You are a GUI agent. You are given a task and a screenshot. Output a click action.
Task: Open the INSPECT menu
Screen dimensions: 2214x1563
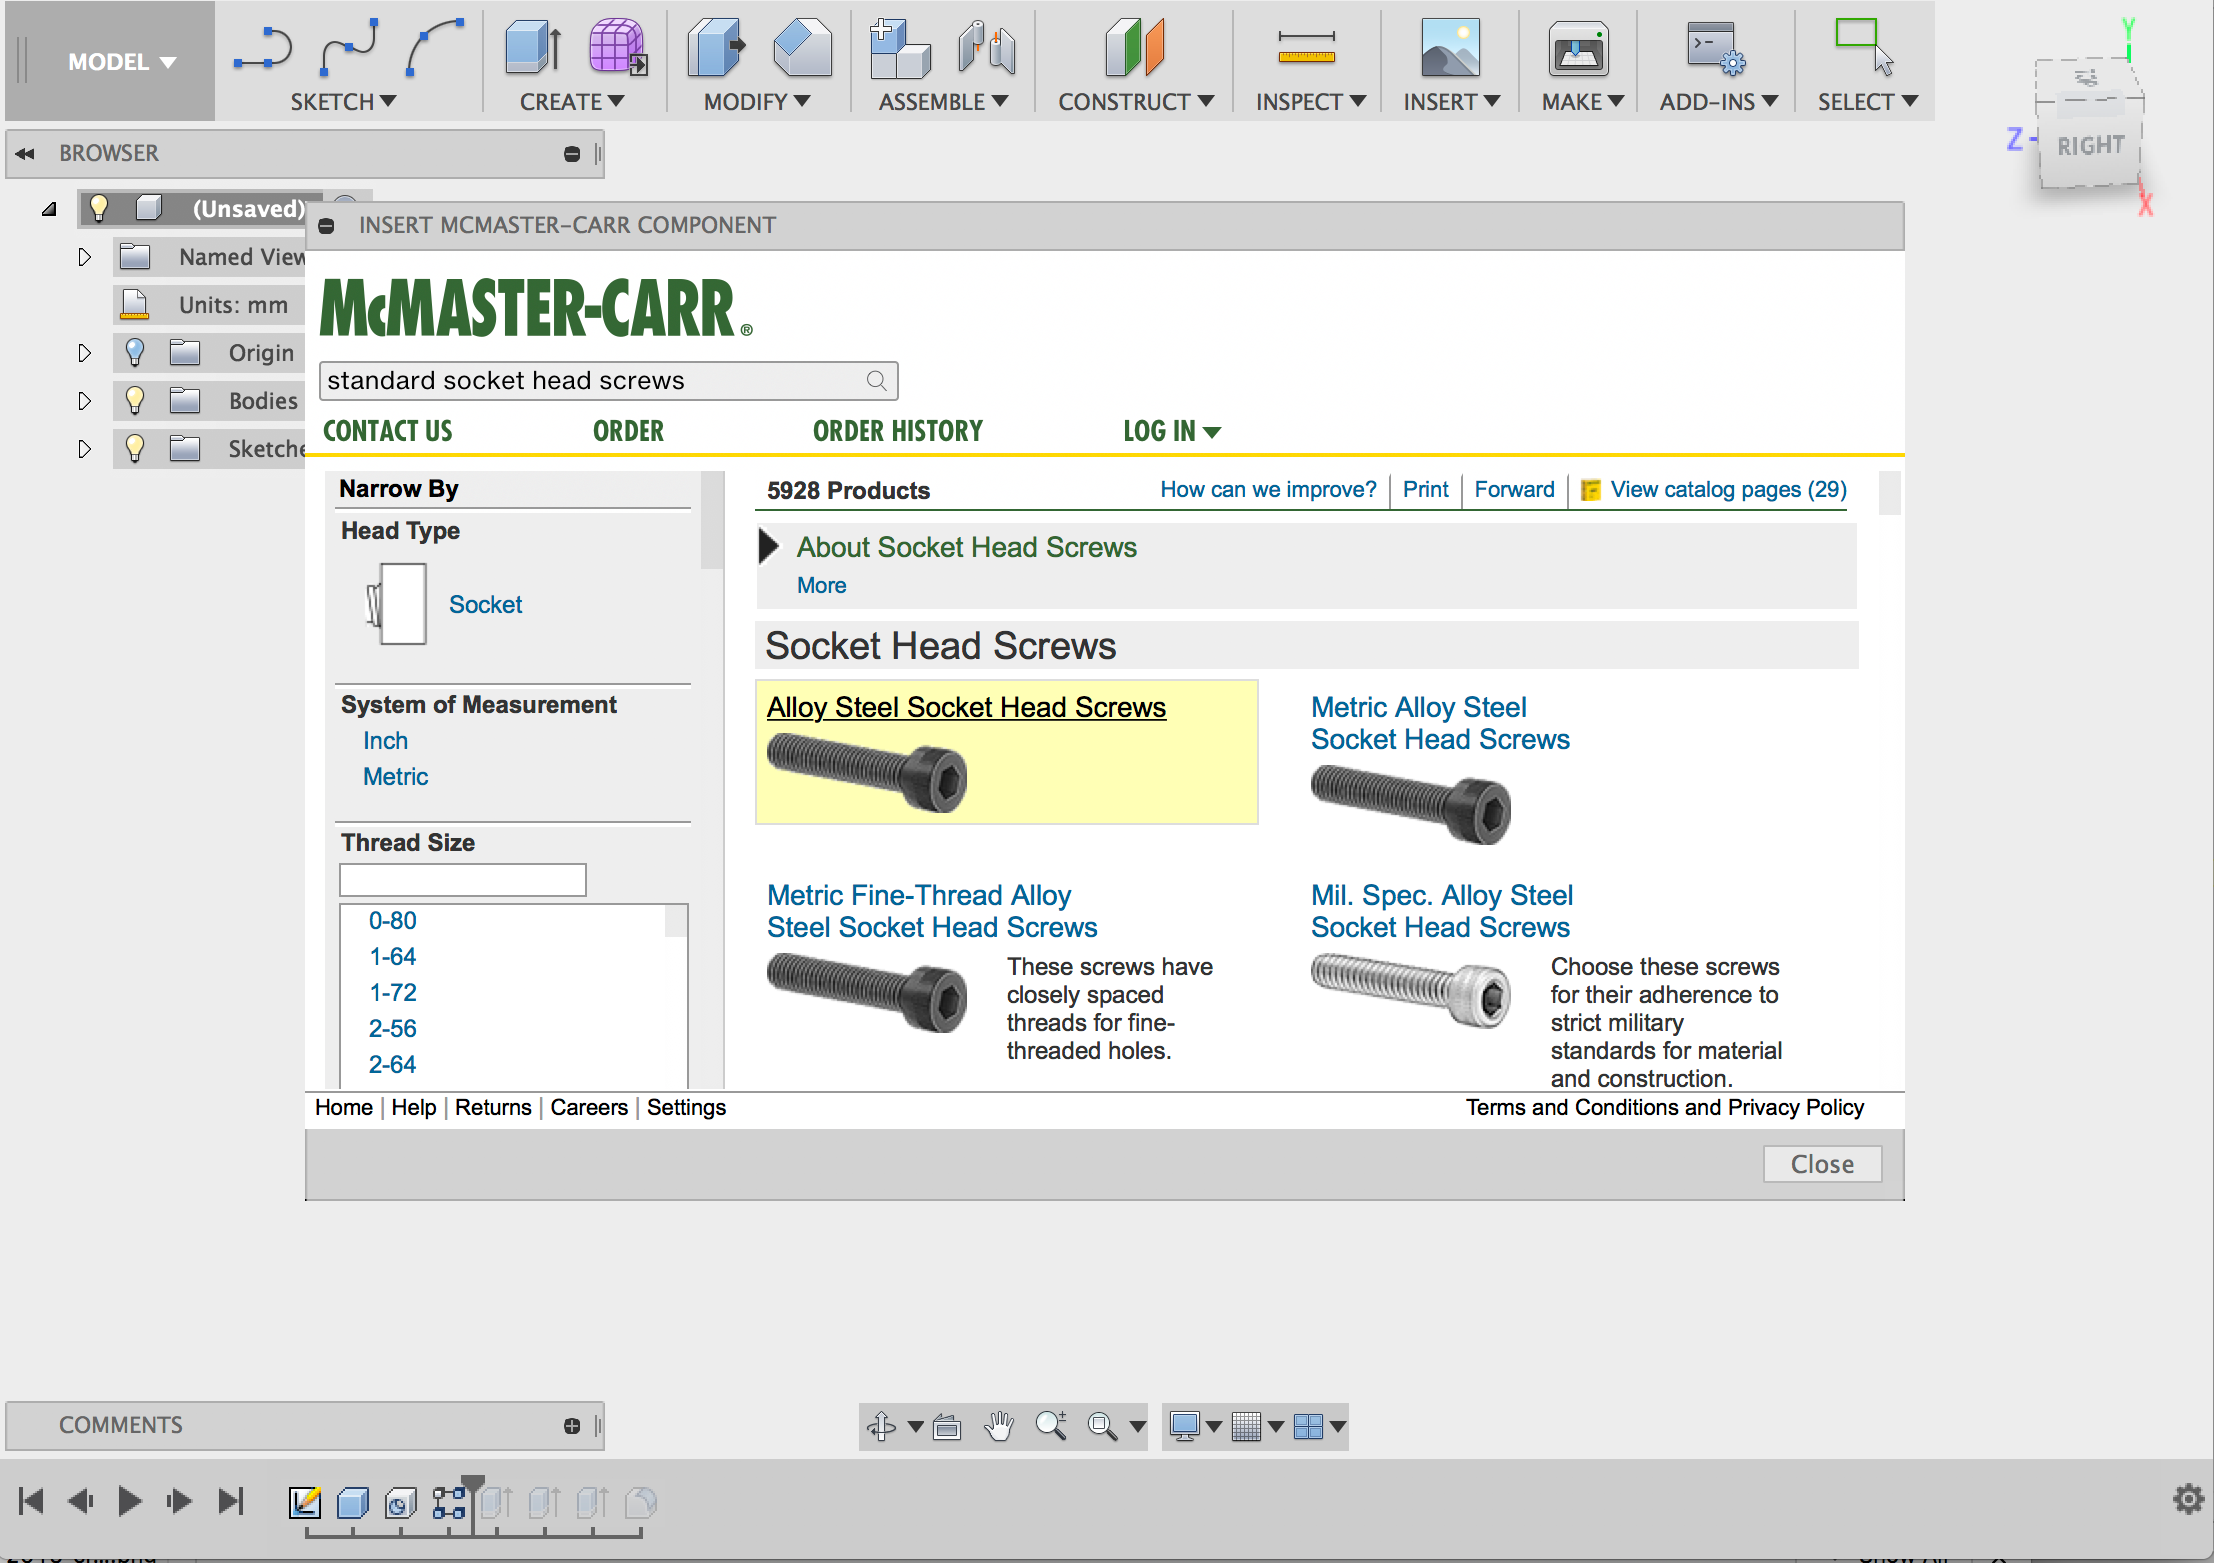tap(1310, 101)
